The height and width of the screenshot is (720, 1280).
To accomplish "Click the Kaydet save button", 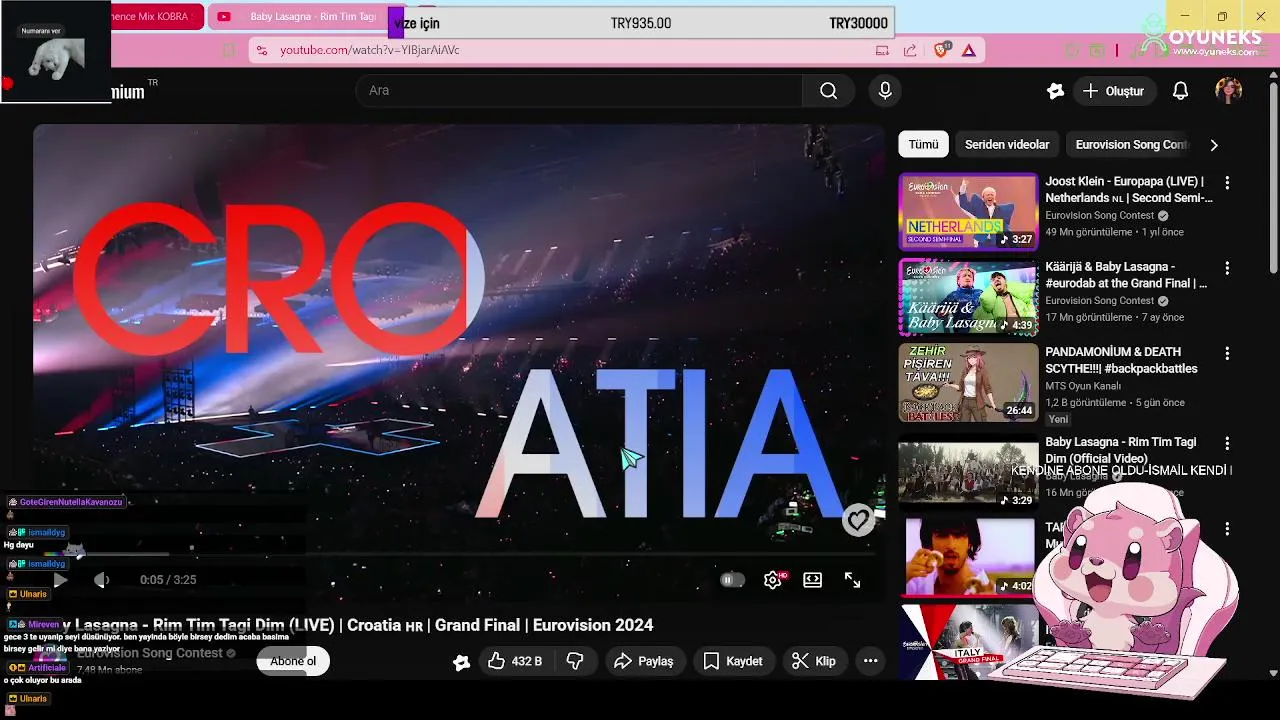I will pyautogui.click(x=733, y=661).
